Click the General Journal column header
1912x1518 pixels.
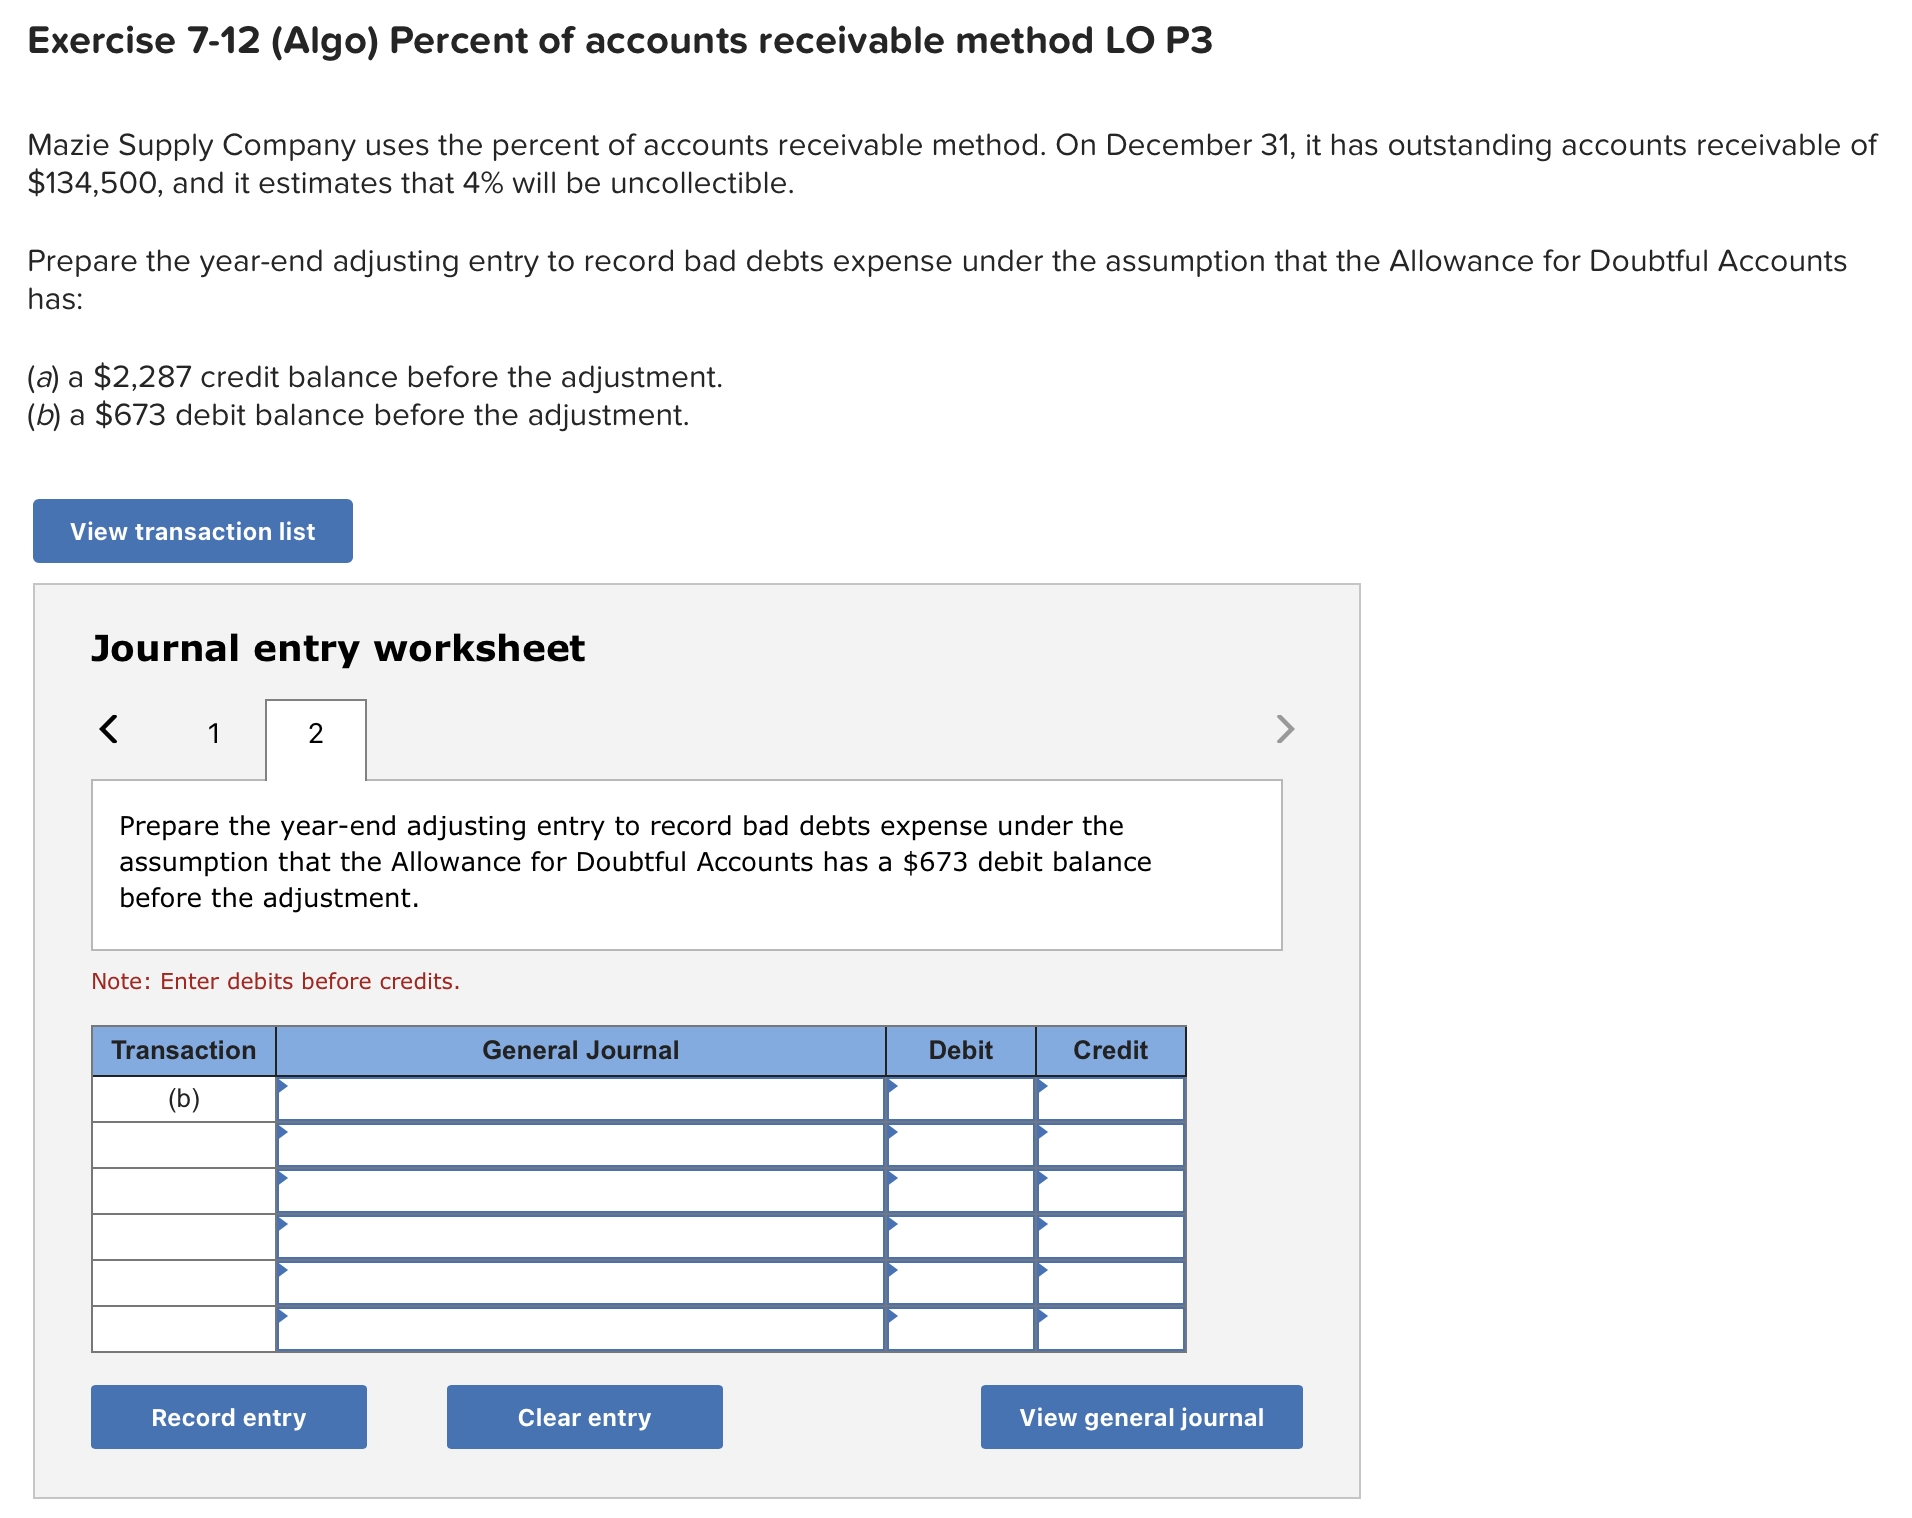point(580,1050)
